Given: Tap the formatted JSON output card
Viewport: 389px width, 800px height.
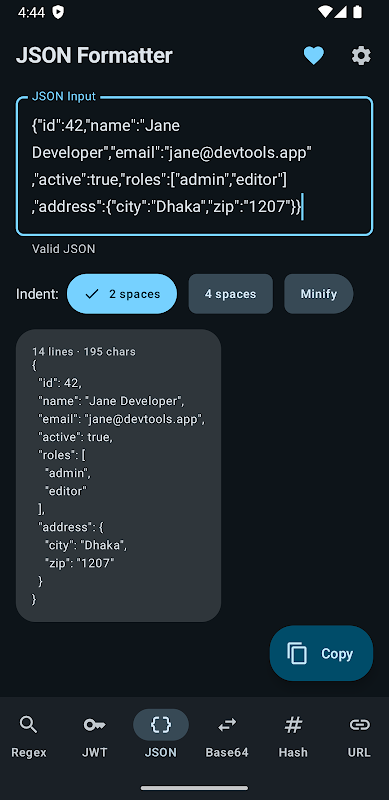Looking at the screenshot, I should point(118,476).
